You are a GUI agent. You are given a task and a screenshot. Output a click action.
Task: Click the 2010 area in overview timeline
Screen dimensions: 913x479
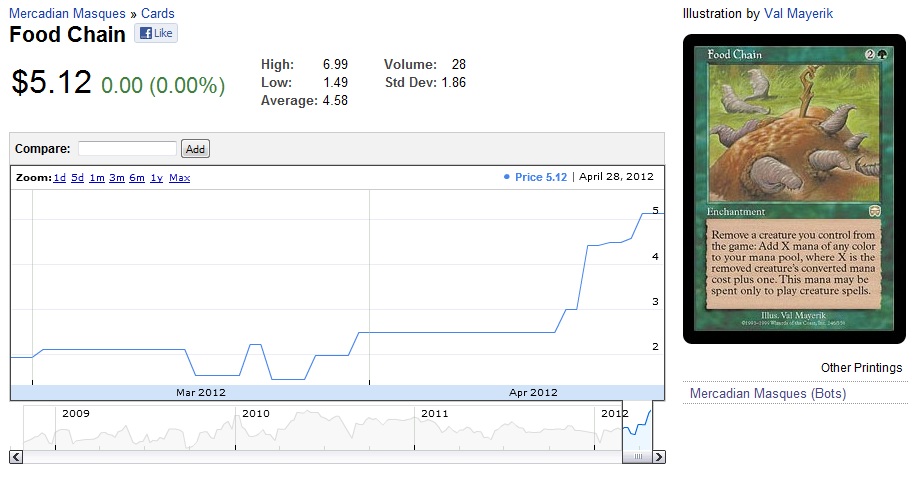point(256,413)
